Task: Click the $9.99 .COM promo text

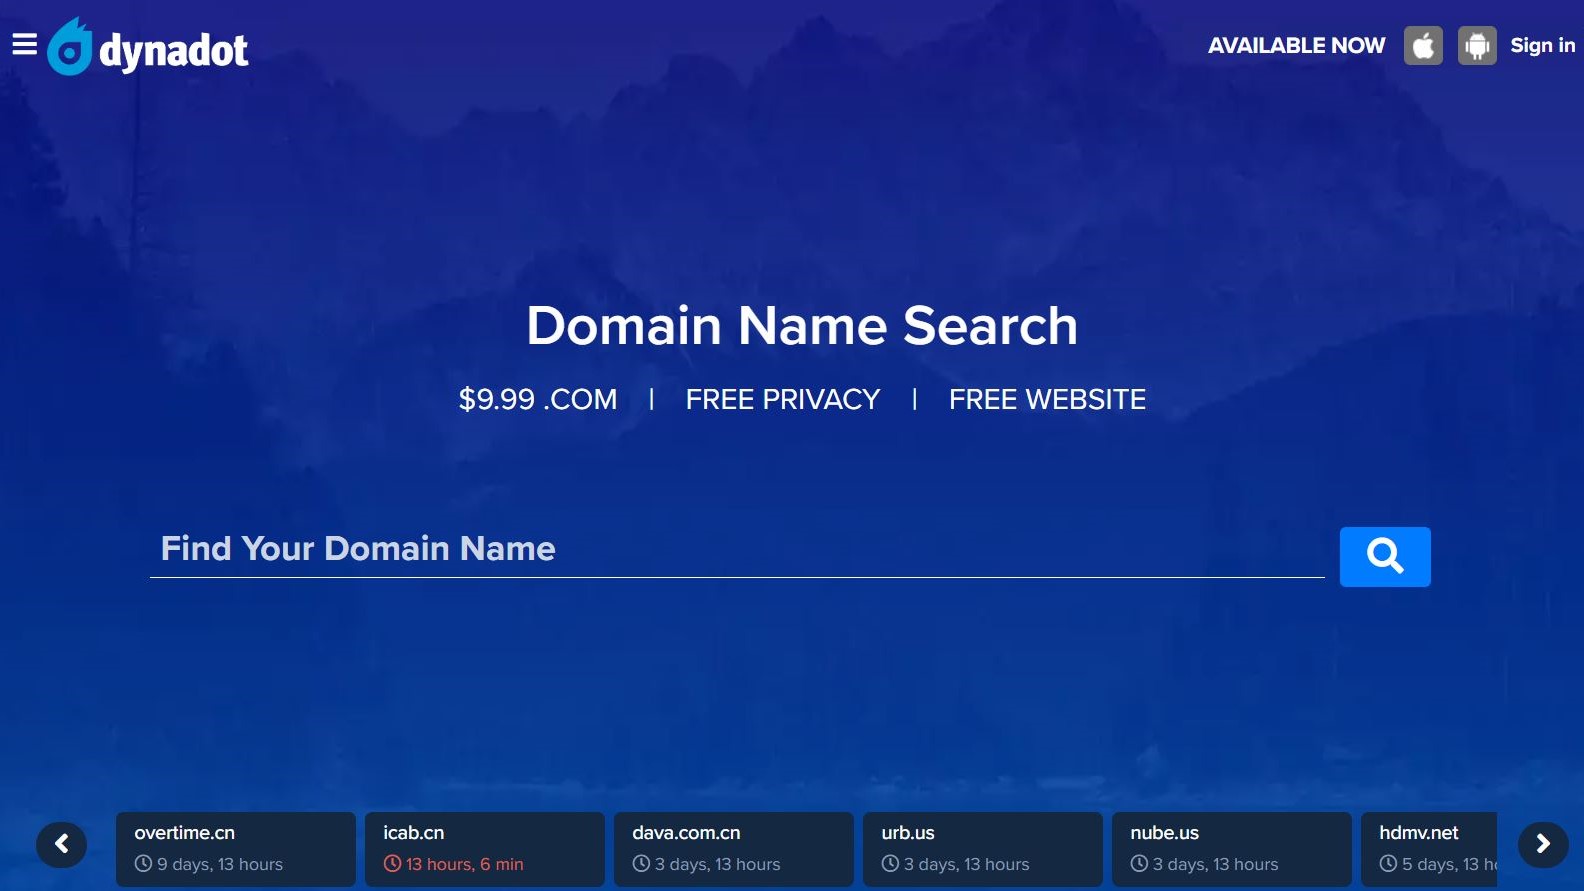Action: tap(537, 399)
